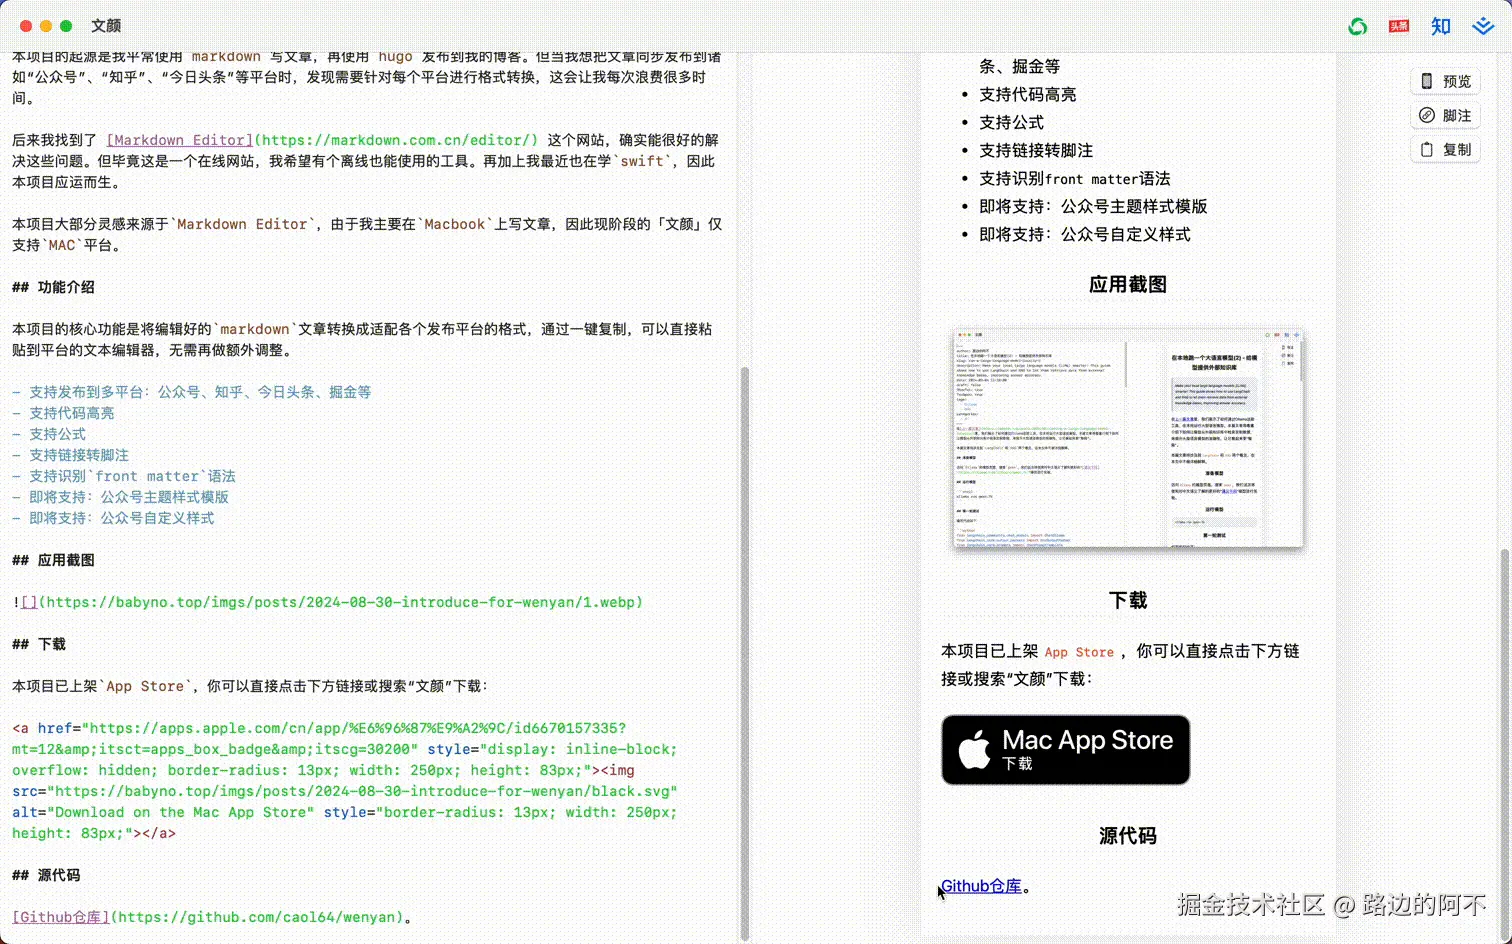Click the 'App Store' inline code in preview

click(1079, 652)
